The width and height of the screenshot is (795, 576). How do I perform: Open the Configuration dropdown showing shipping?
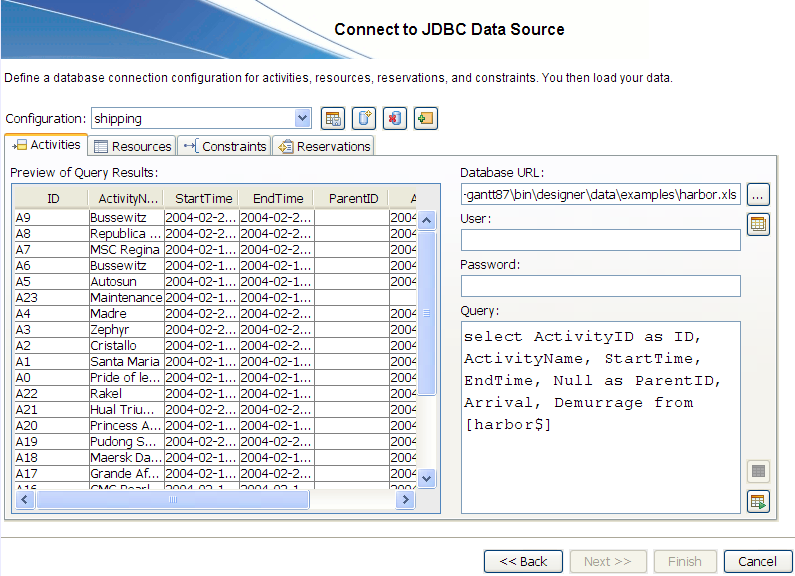[x=303, y=119]
